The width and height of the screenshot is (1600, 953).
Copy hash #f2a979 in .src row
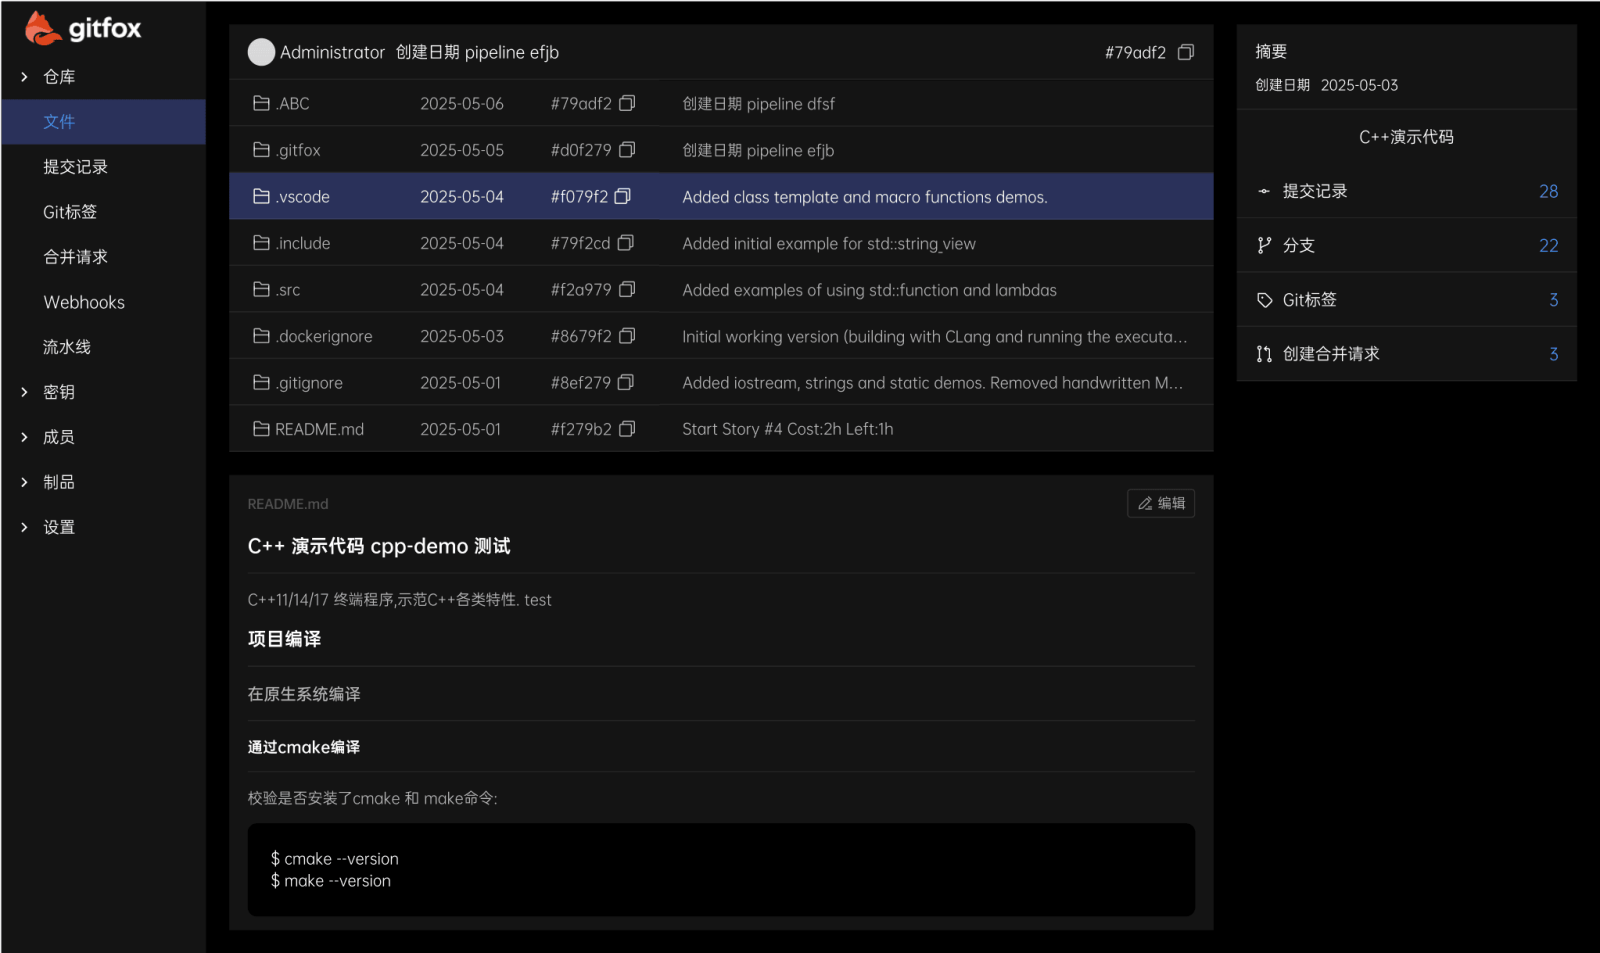coord(627,289)
